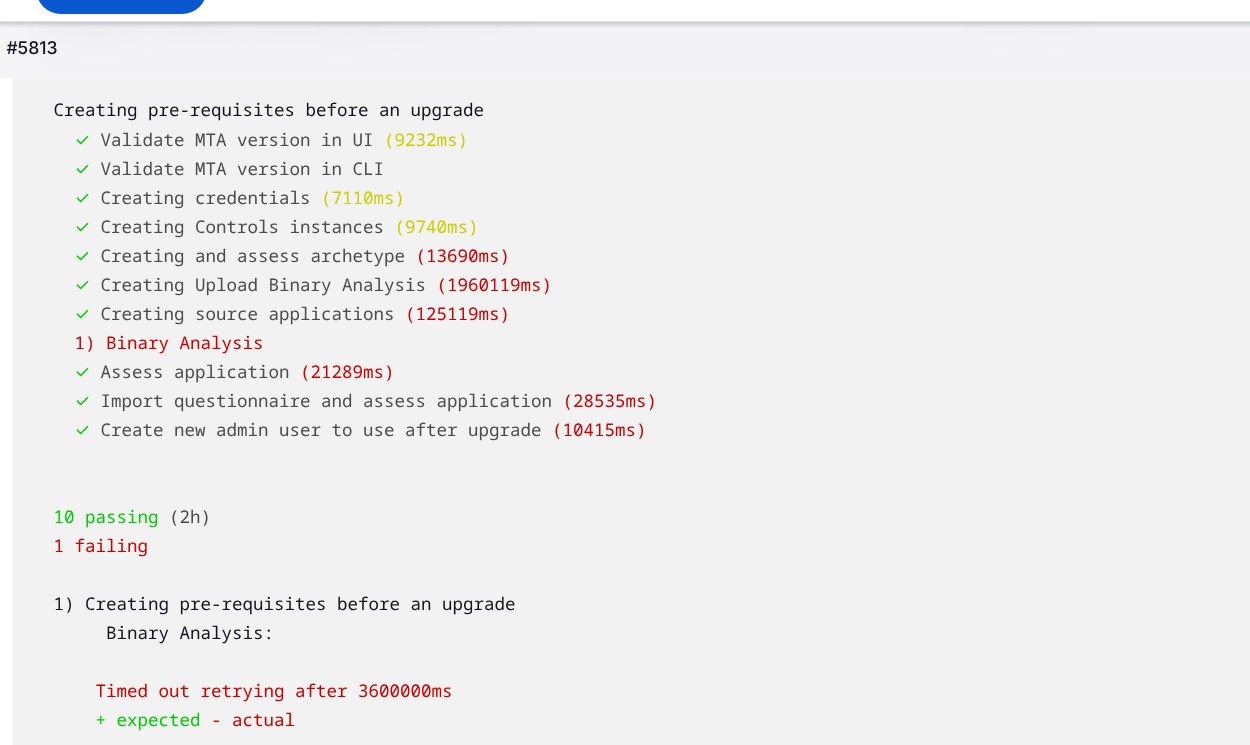Click the checkmark next to Assess application
Screen dimensions: 1250x745
82,373
